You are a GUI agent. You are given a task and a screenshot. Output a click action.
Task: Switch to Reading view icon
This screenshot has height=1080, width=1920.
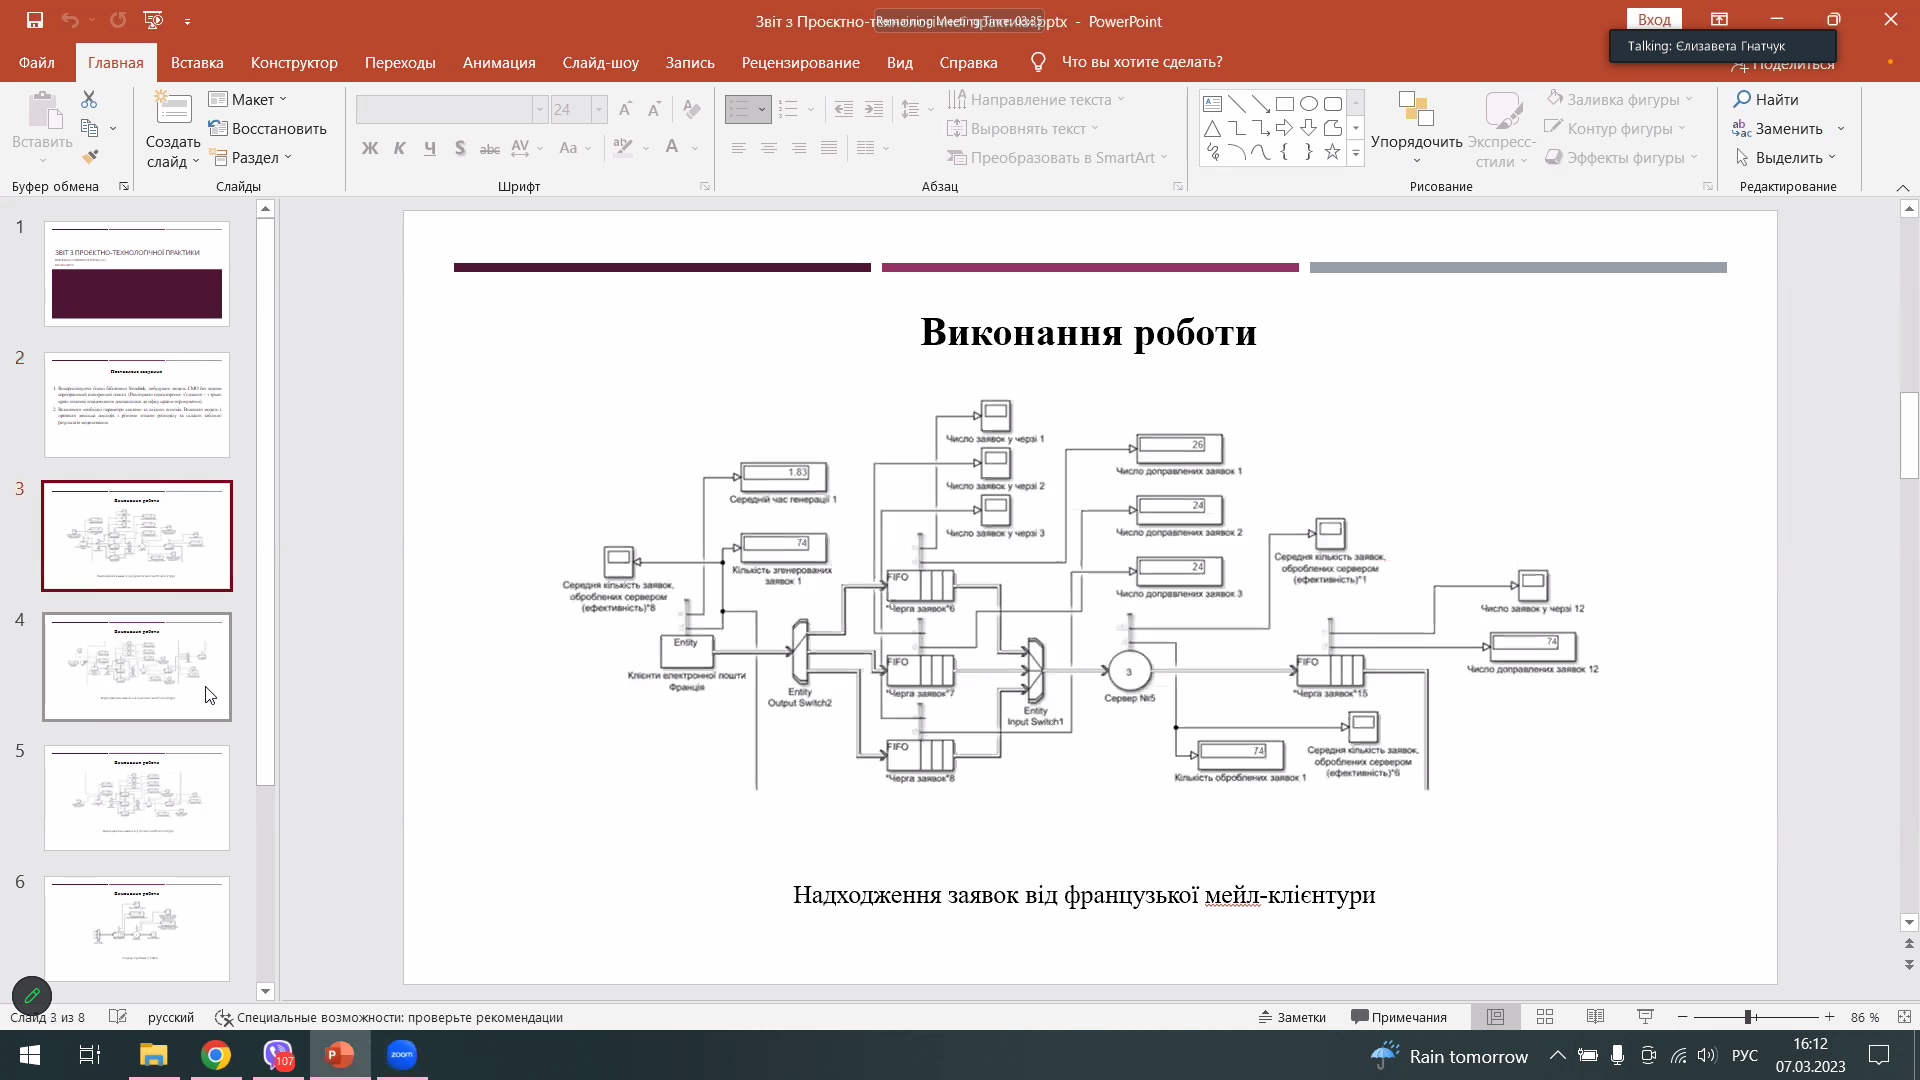pos(1595,1017)
